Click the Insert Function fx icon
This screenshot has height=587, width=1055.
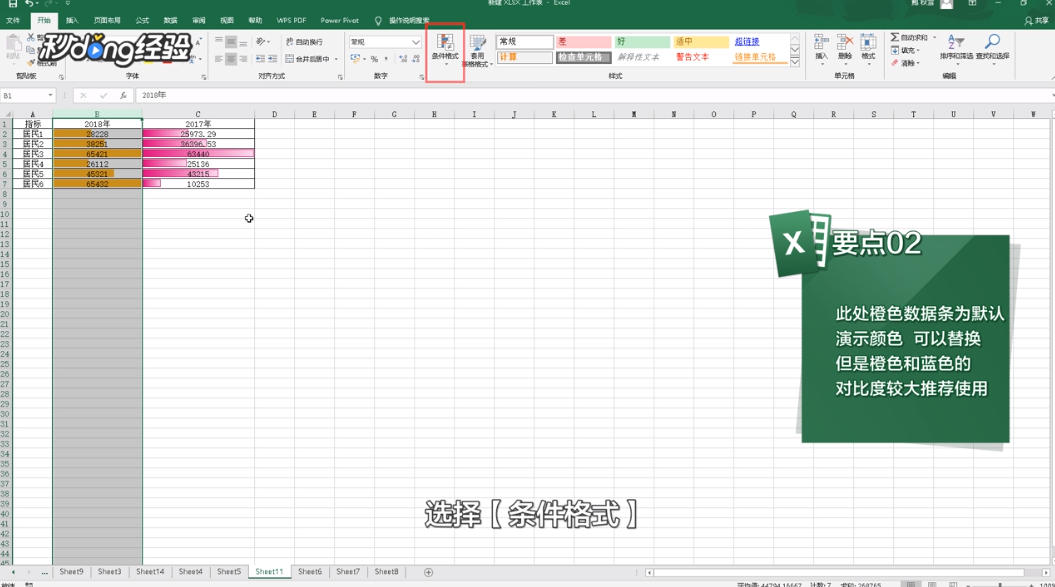tap(123, 96)
